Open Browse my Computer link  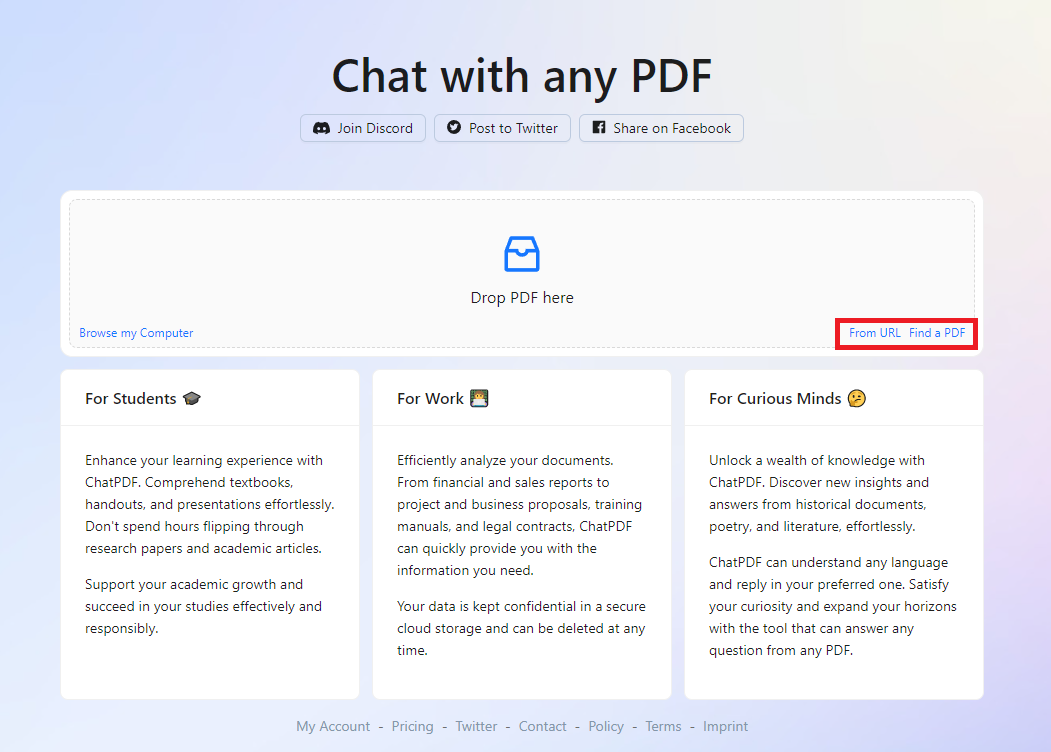136,333
